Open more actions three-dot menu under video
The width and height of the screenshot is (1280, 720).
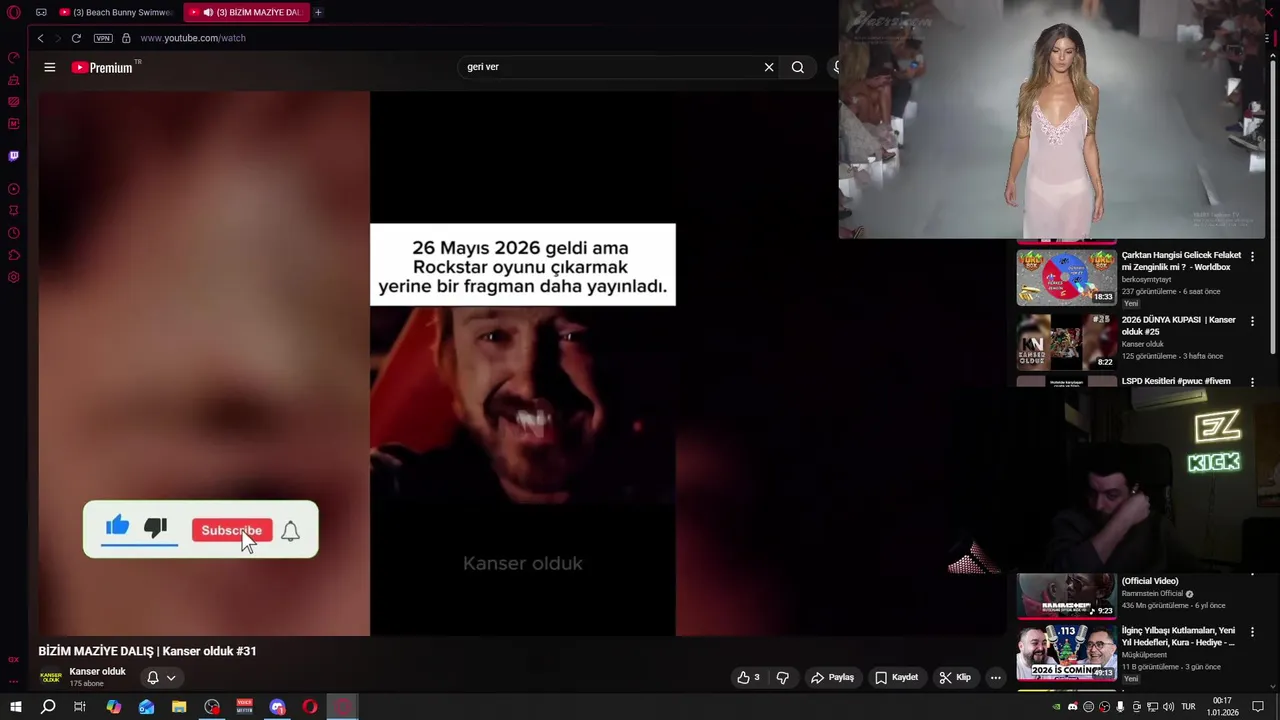995,678
